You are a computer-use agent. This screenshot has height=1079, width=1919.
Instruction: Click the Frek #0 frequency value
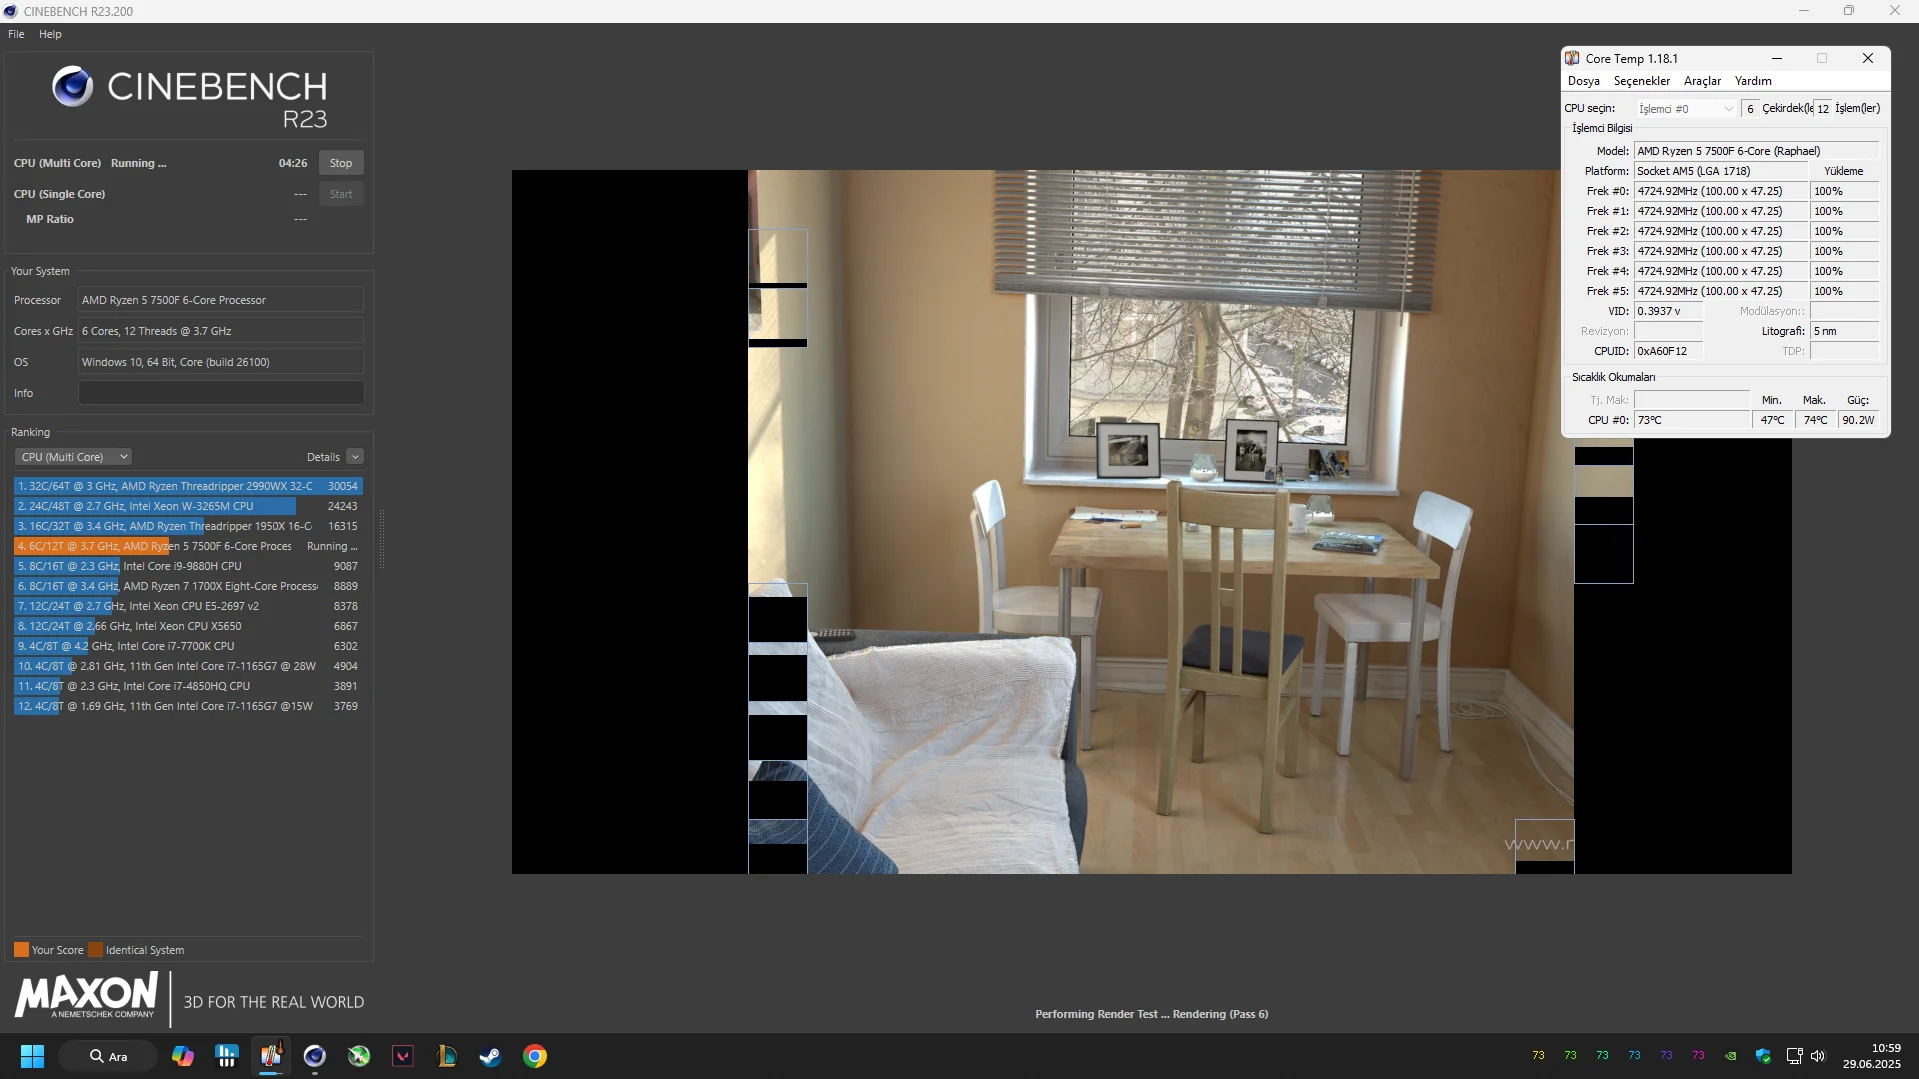click(1721, 191)
